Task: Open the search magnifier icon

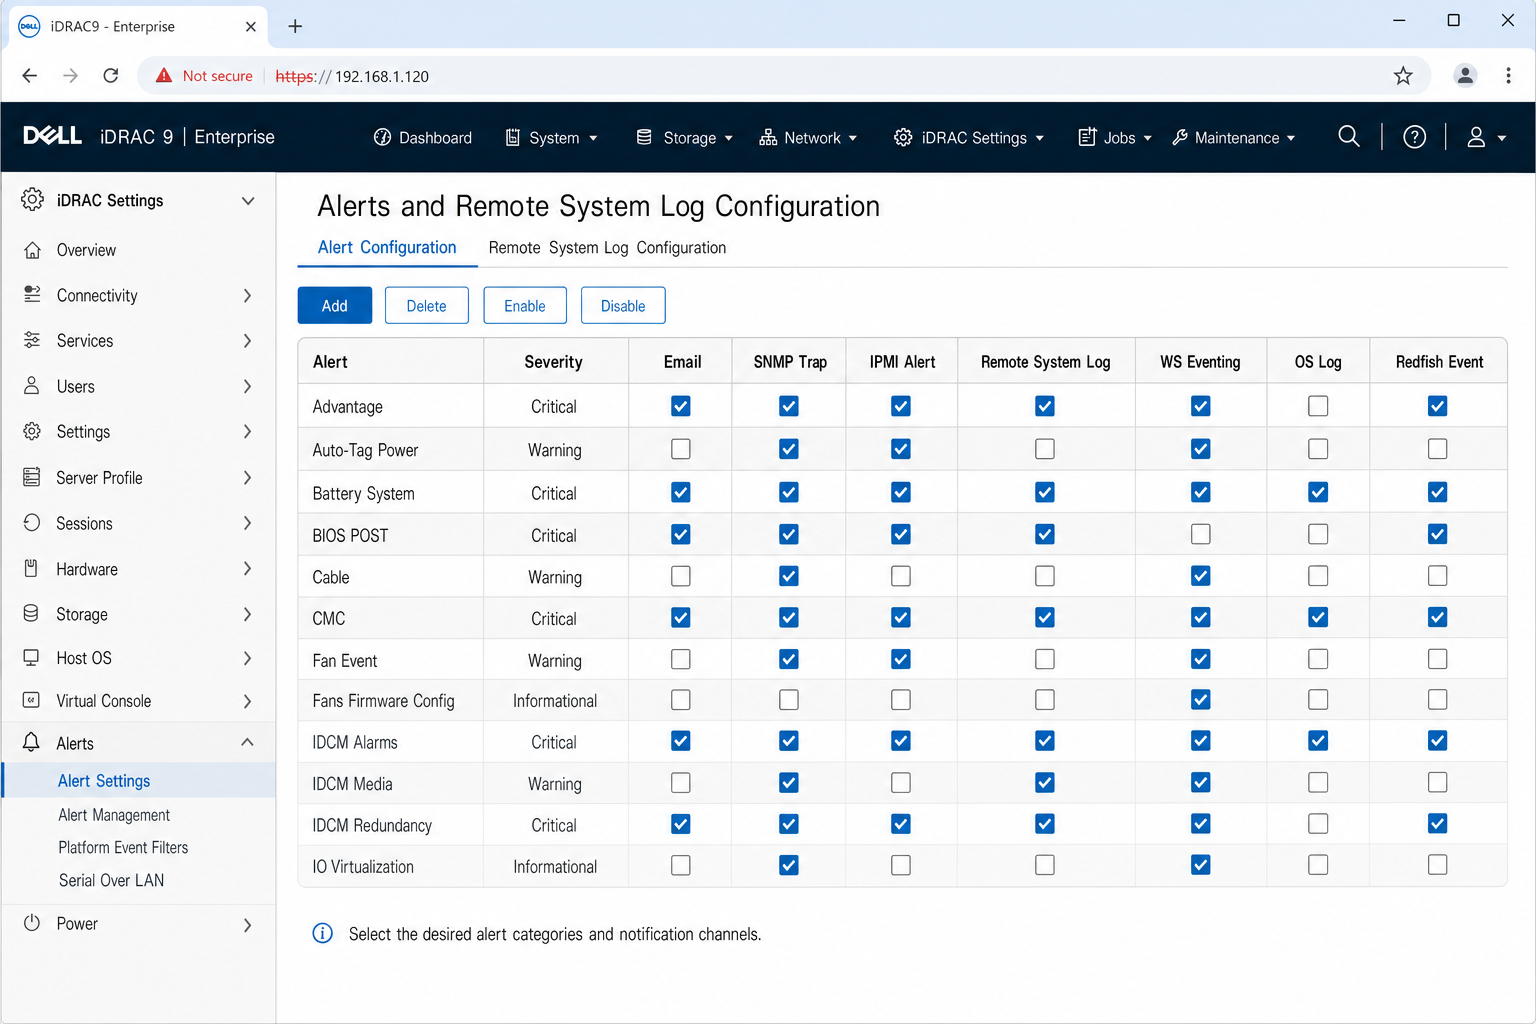Action: coord(1348,137)
